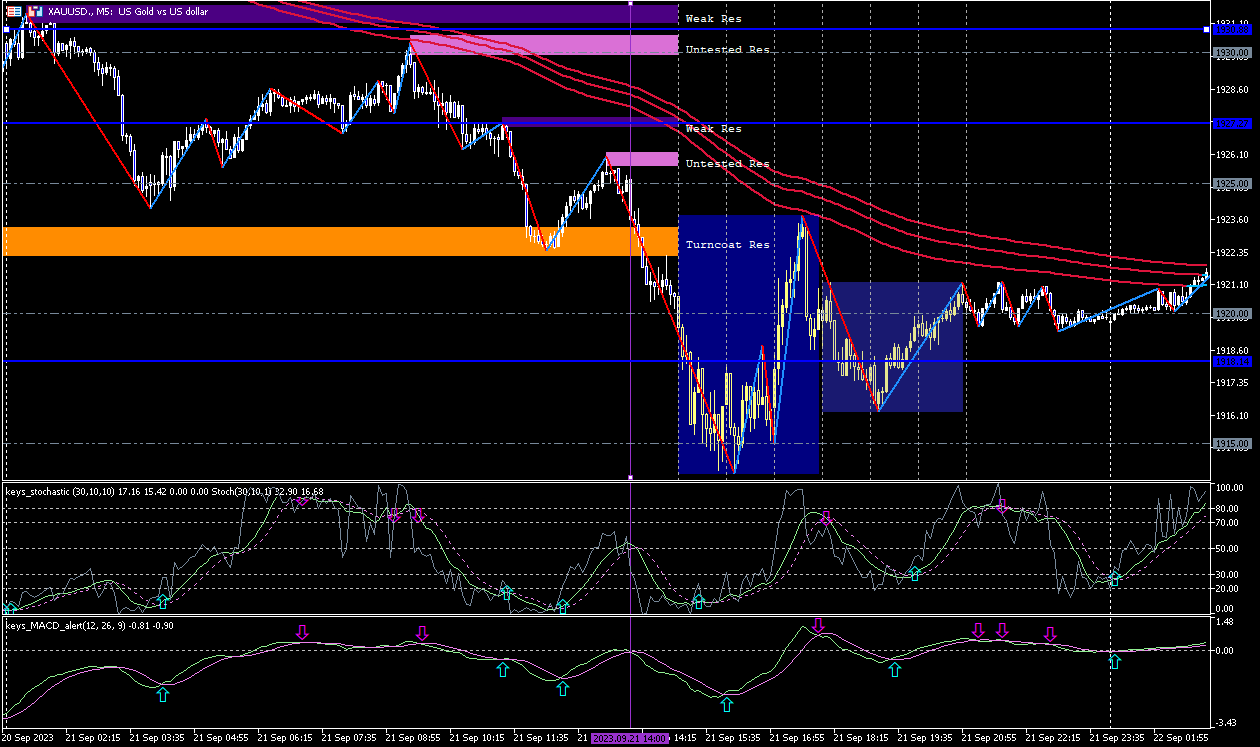Select the 'Turncoat Res' label
The width and height of the screenshot is (1260, 747).
tap(727, 245)
